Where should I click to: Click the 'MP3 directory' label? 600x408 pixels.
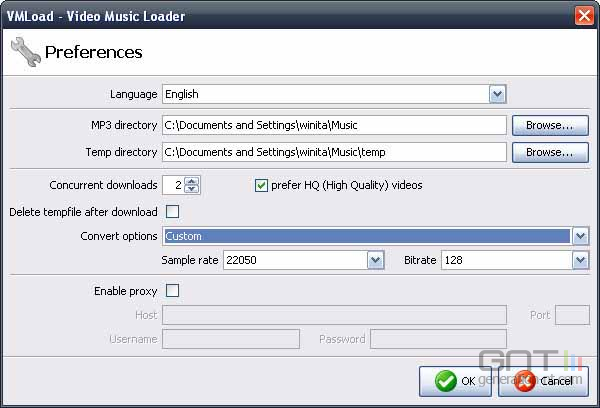pos(124,125)
